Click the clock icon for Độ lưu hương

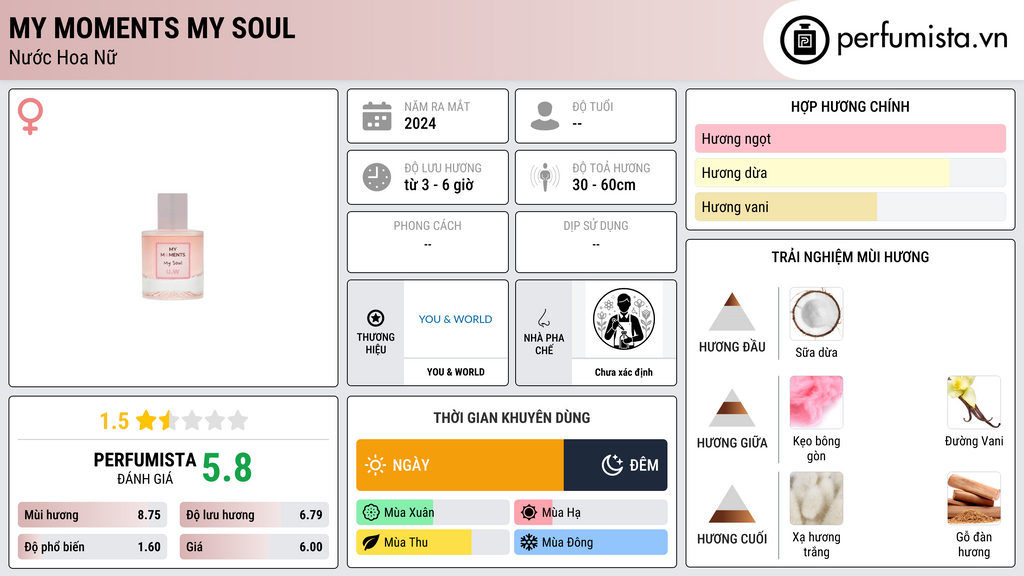pos(377,177)
